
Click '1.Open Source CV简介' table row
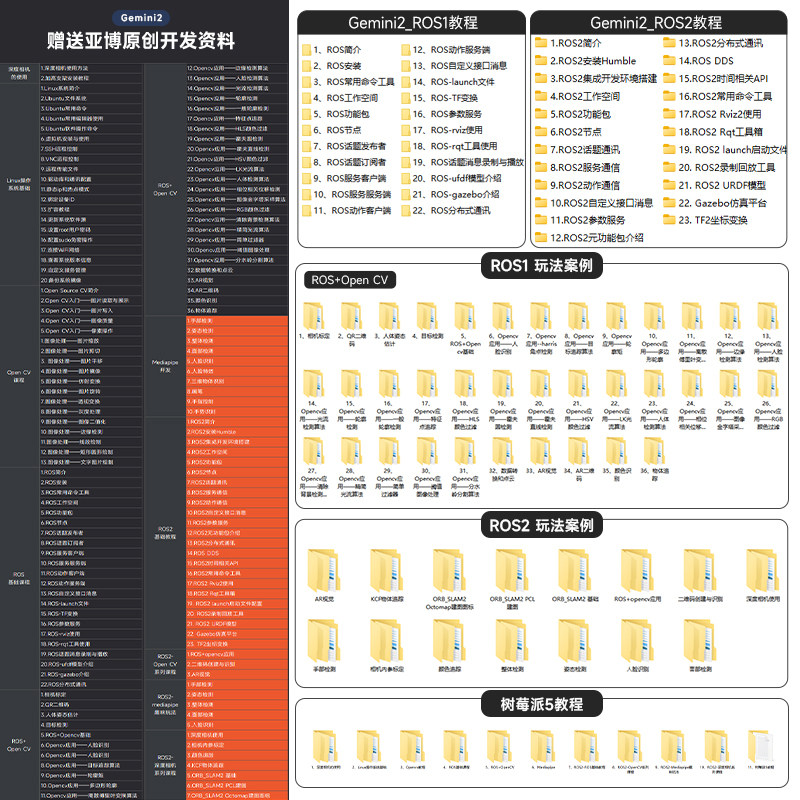tap(91, 290)
